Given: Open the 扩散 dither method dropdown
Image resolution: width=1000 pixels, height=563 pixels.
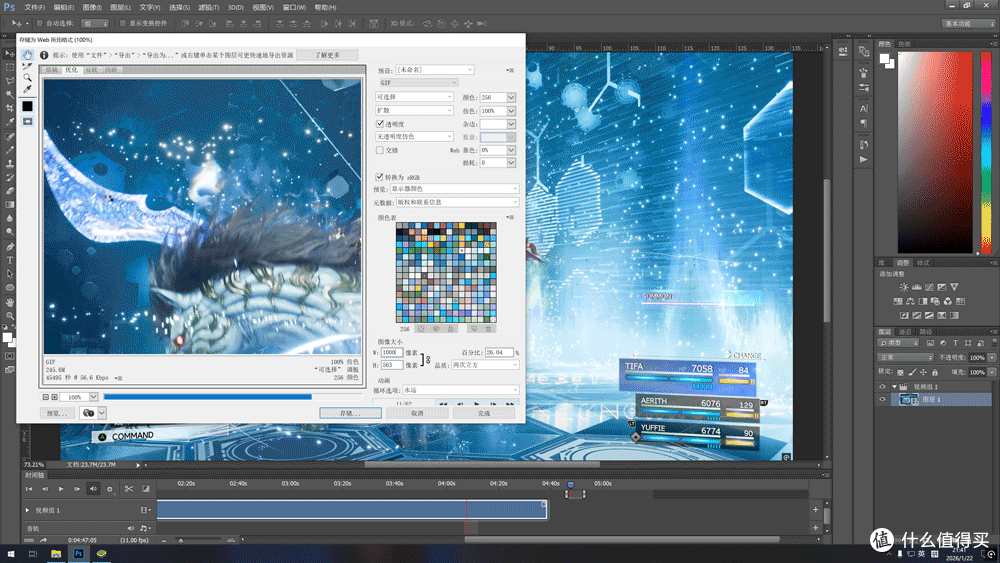Looking at the screenshot, I should 414,110.
